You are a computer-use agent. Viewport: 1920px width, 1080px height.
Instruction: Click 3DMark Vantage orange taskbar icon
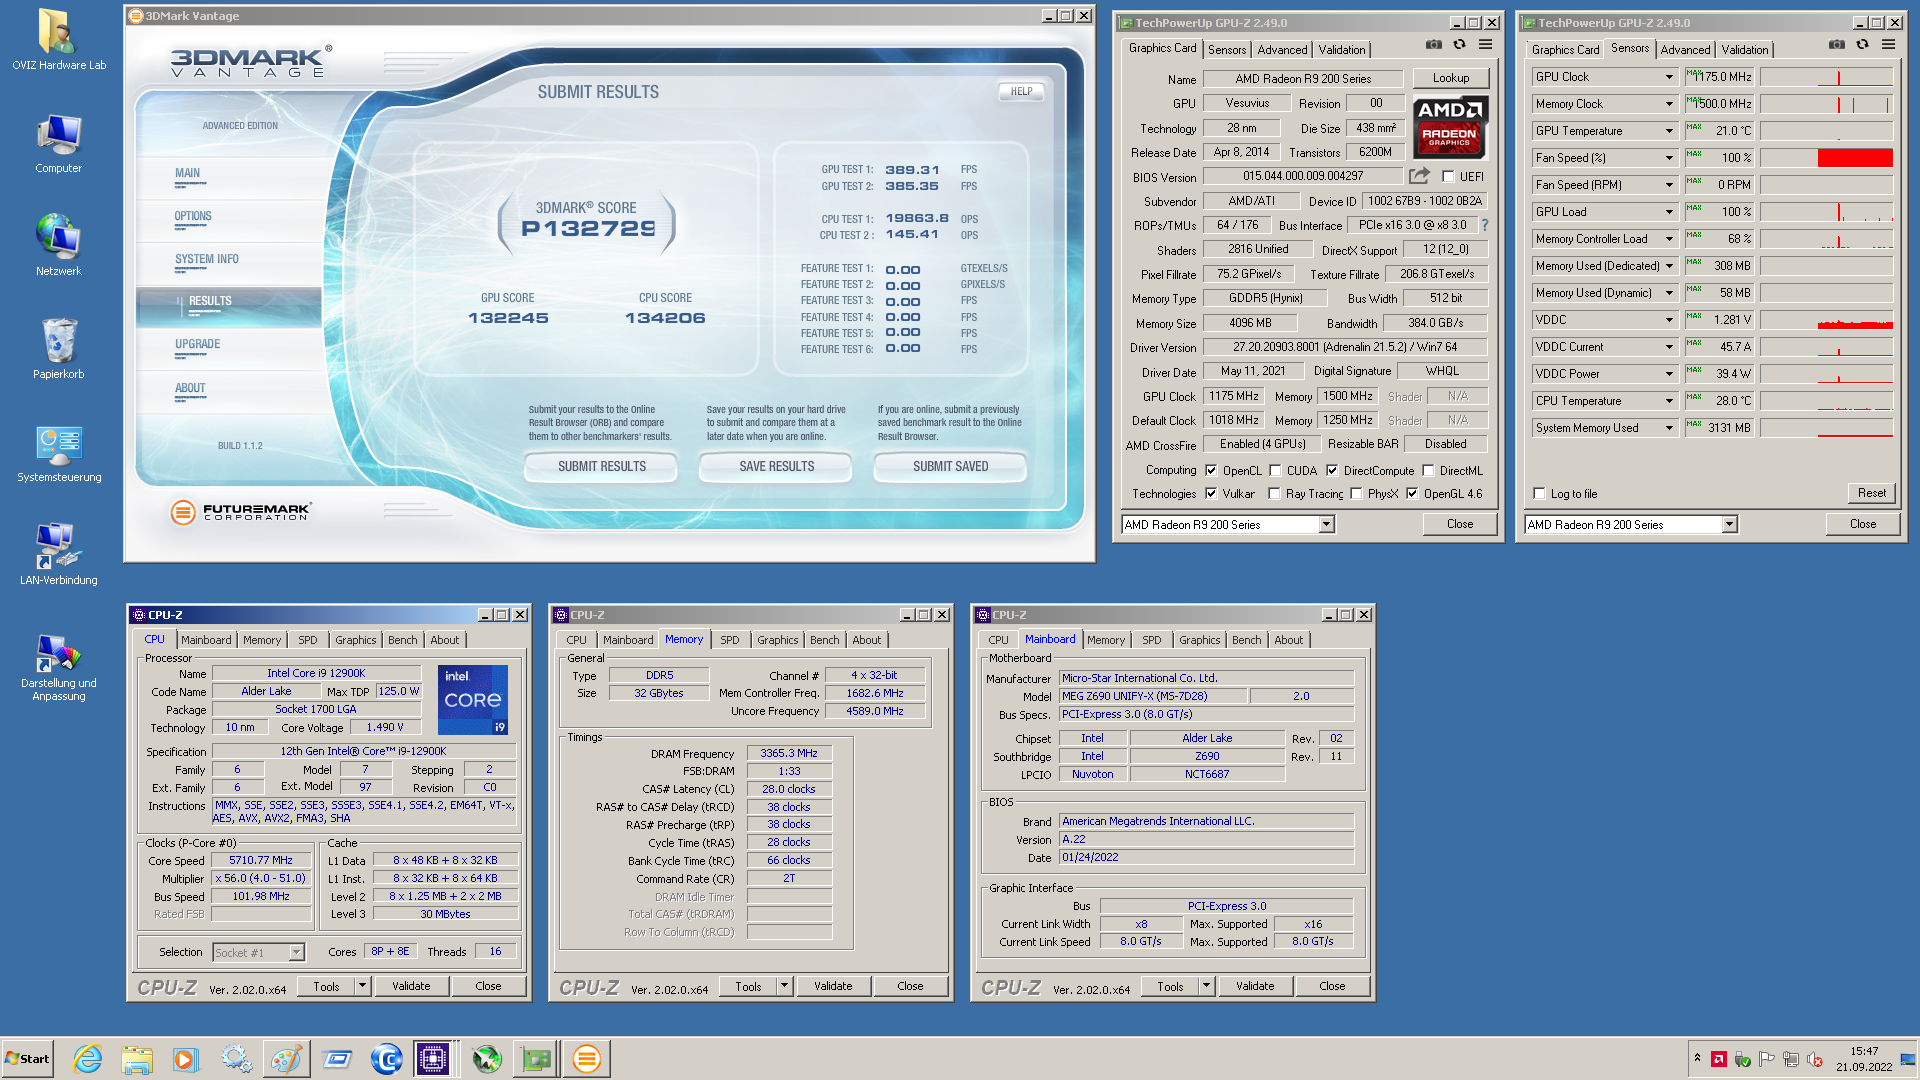tap(587, 1059)
